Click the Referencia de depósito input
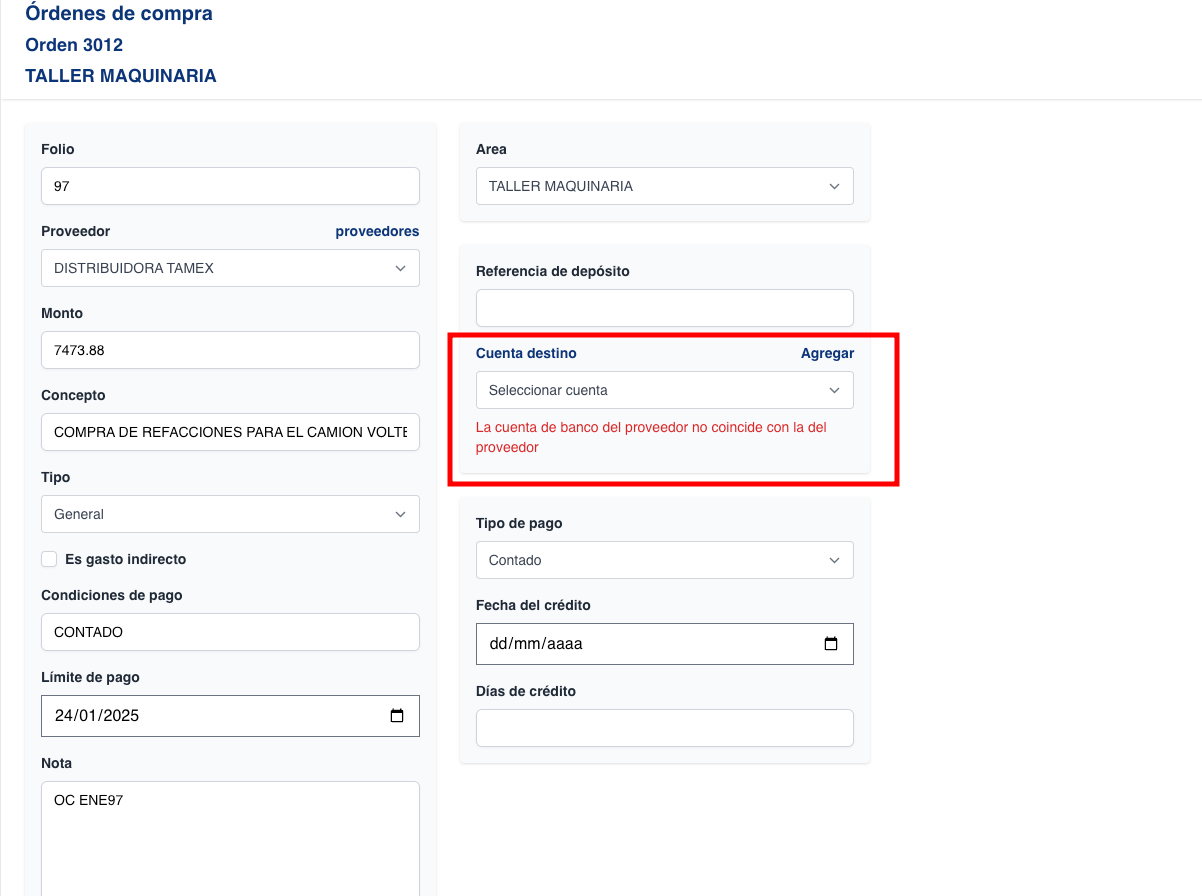The image size is (1202, 896). [x=664, y=308]
